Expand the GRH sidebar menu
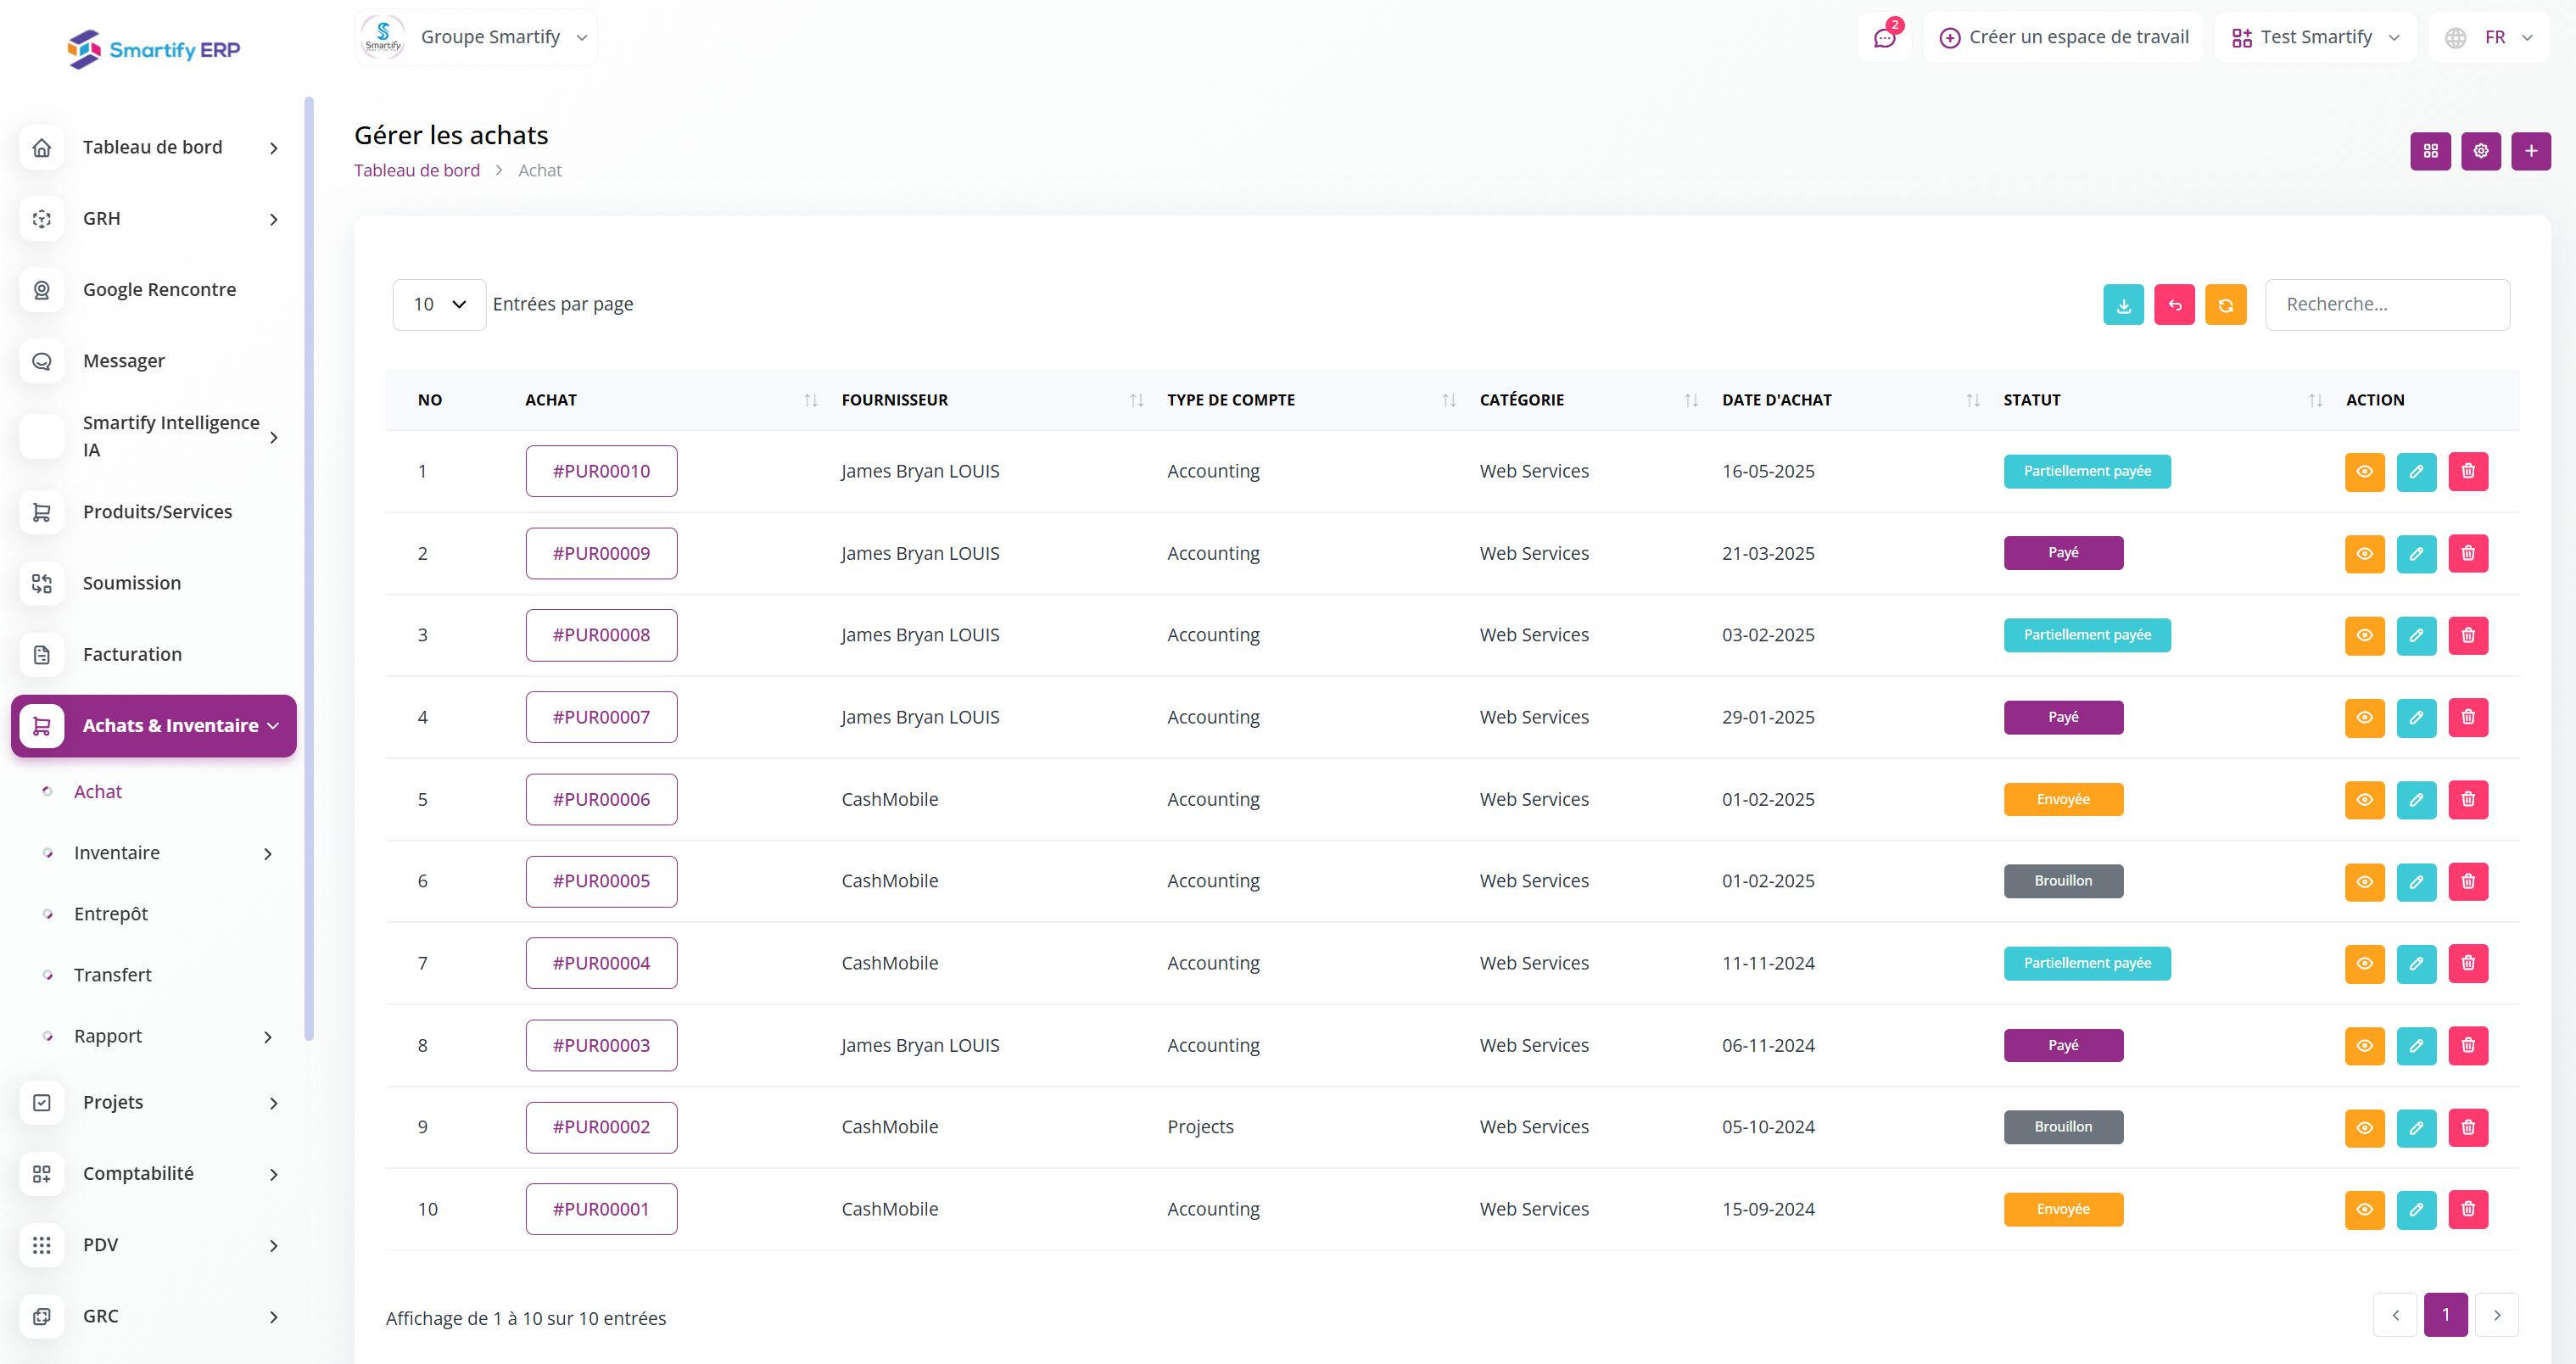This screenshot has width=2576, height=1364. tap(153, 218)
